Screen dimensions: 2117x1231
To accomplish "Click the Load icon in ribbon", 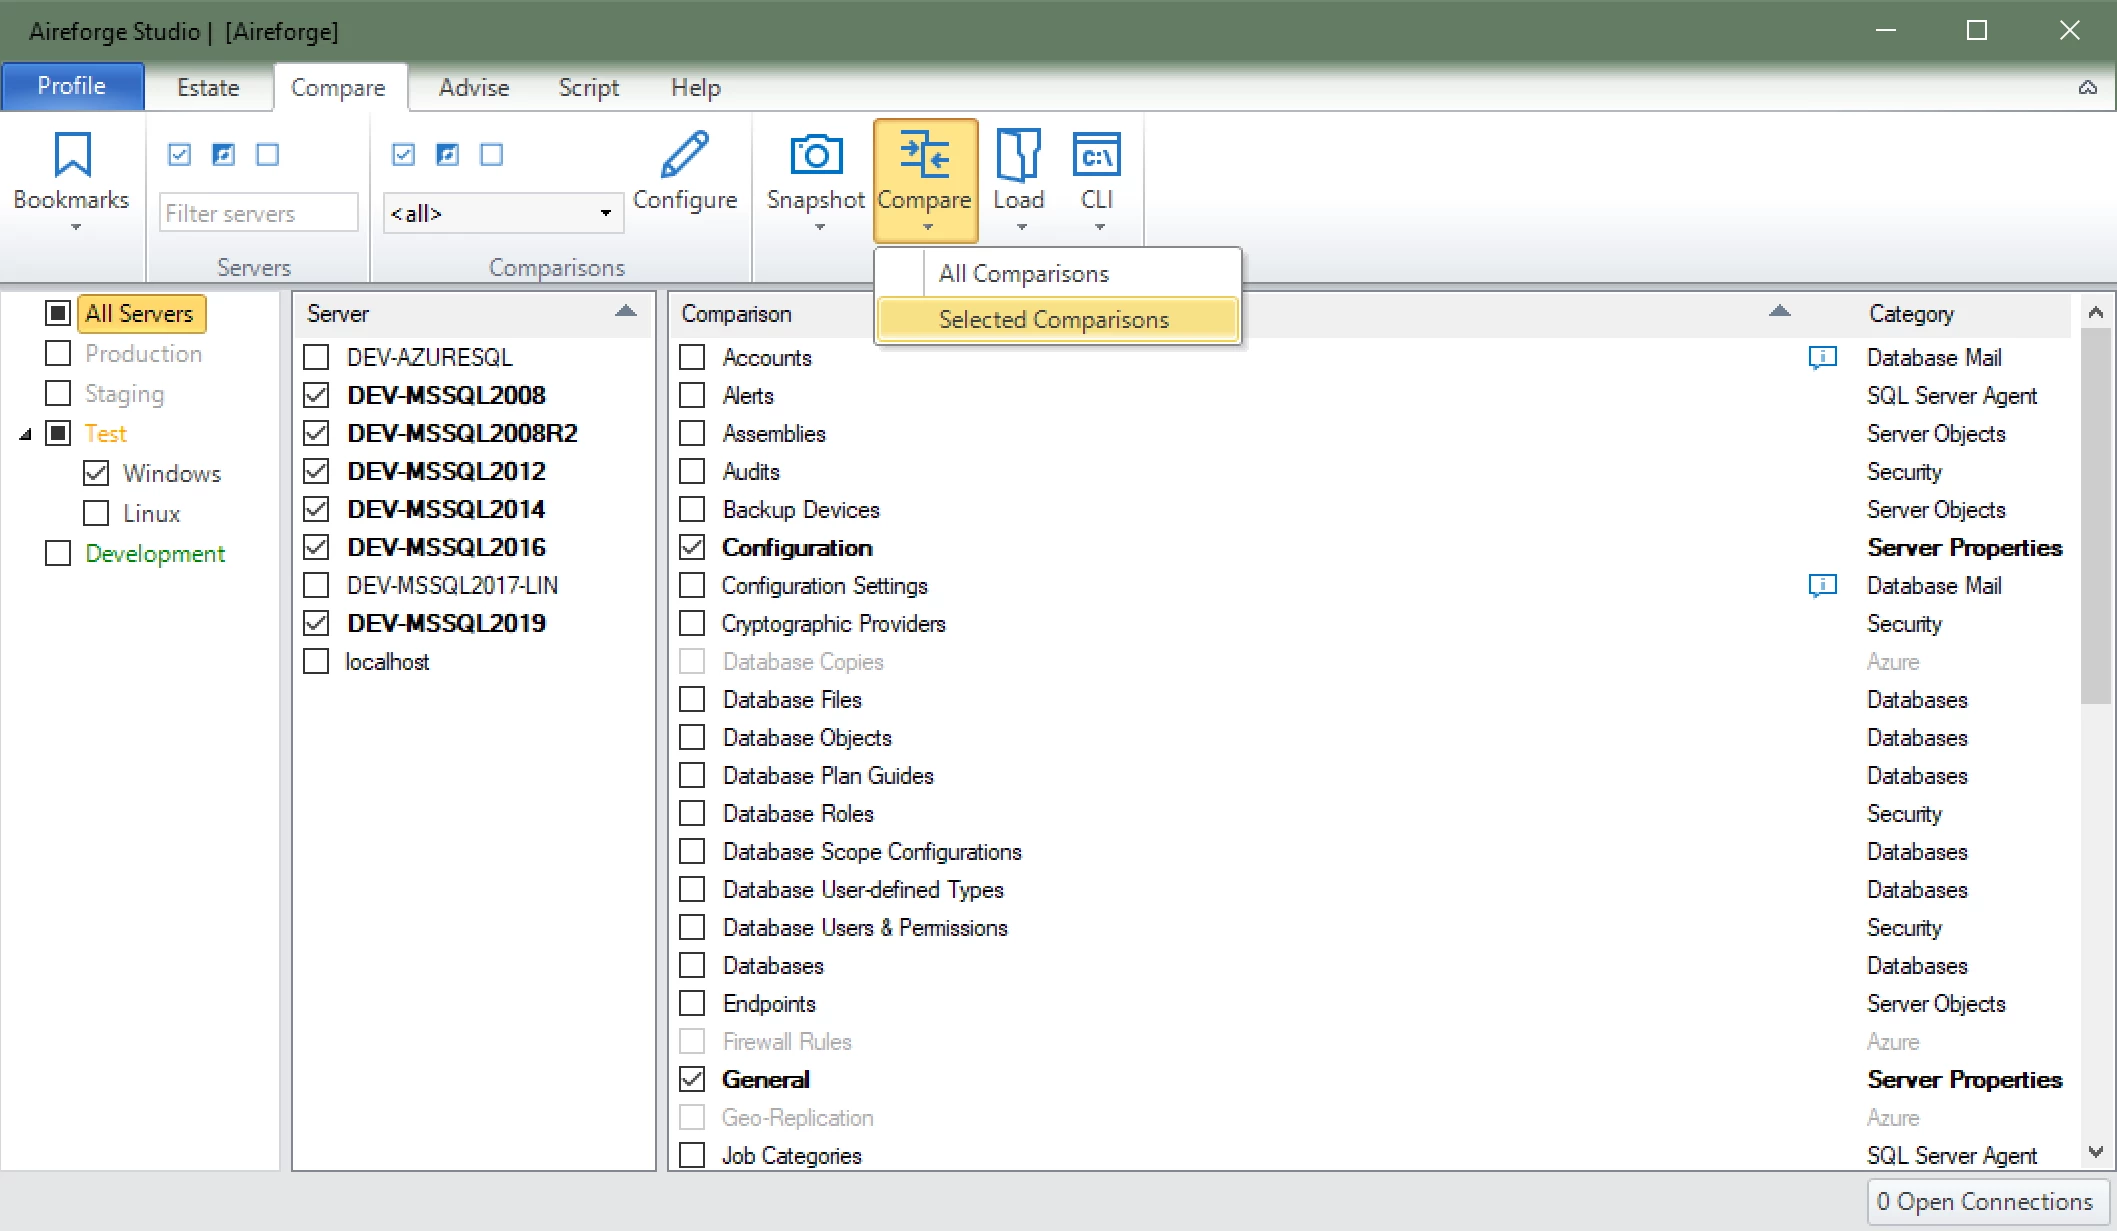I will tap(1018, 156).
